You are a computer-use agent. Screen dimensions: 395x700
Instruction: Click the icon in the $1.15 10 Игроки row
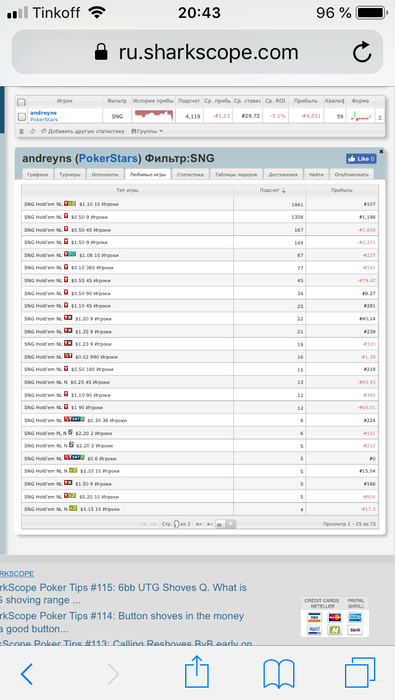tap(73, 508)
